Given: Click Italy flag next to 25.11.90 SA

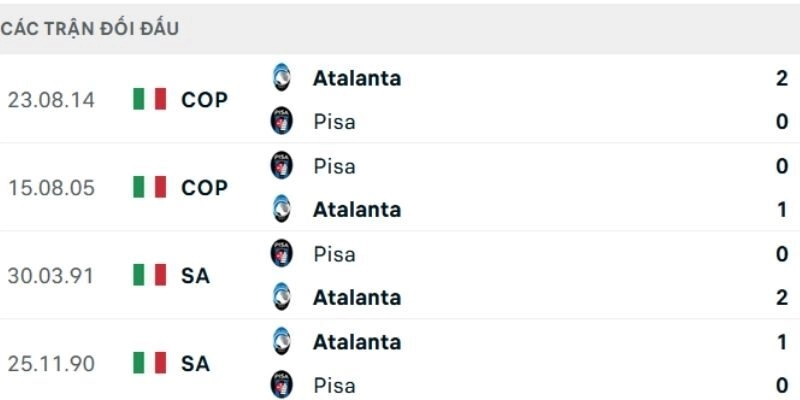Looking at the screenshot, I should pos(149,363).
